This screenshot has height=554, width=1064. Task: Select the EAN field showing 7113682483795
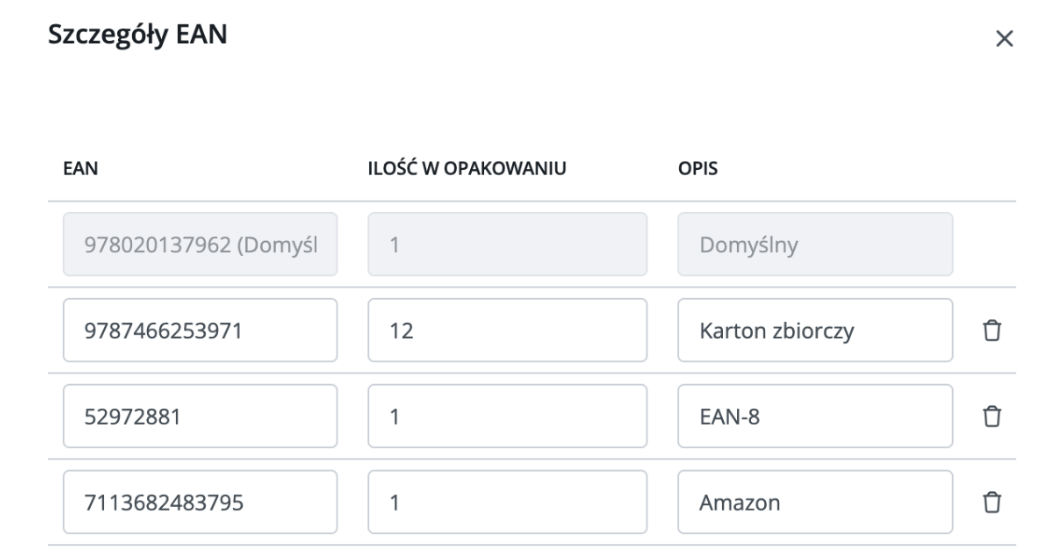[200, 502]
